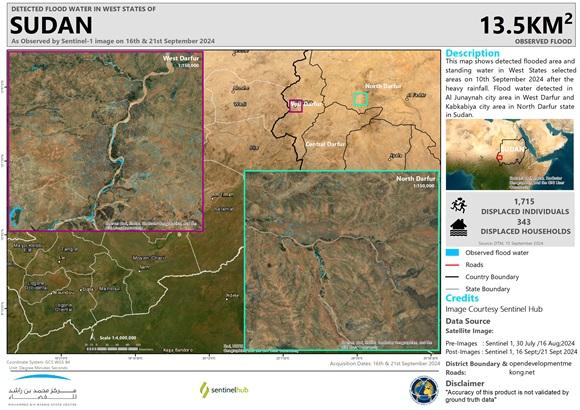Click the Credits heading

(x=462, y=298)
